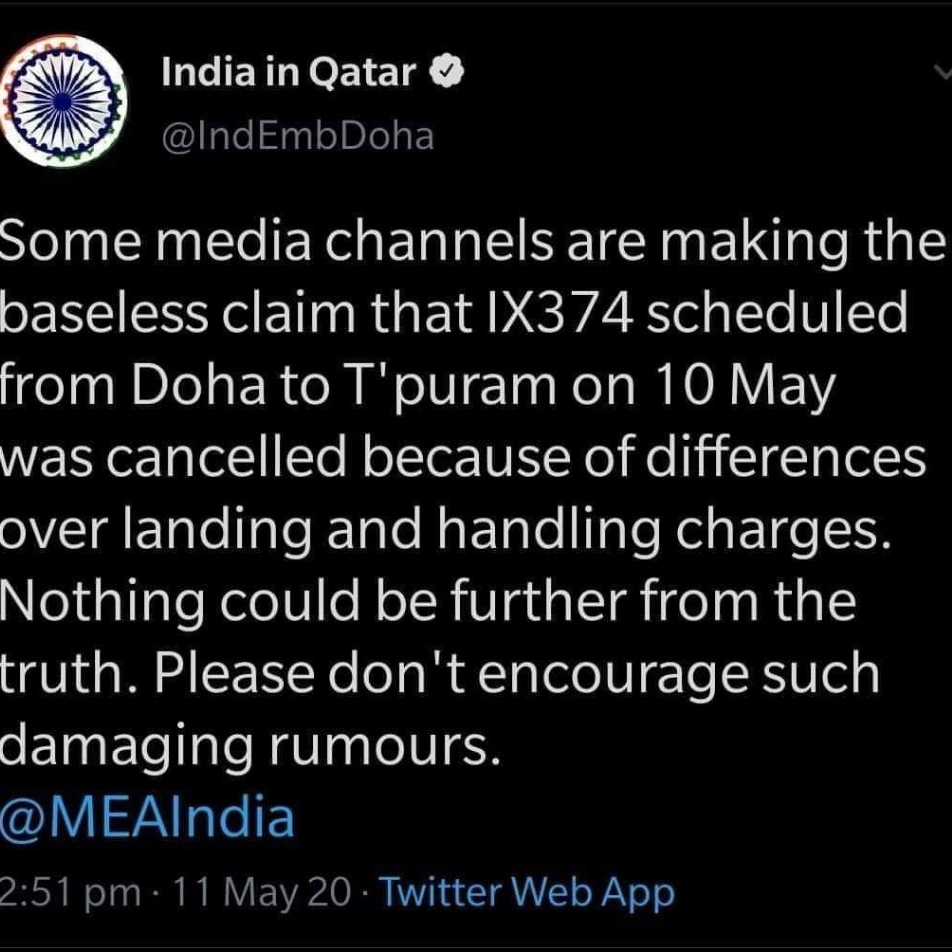
Task: Select the text '10 May' in tweet
Action: pyautogui.click(x=744, y=387)
